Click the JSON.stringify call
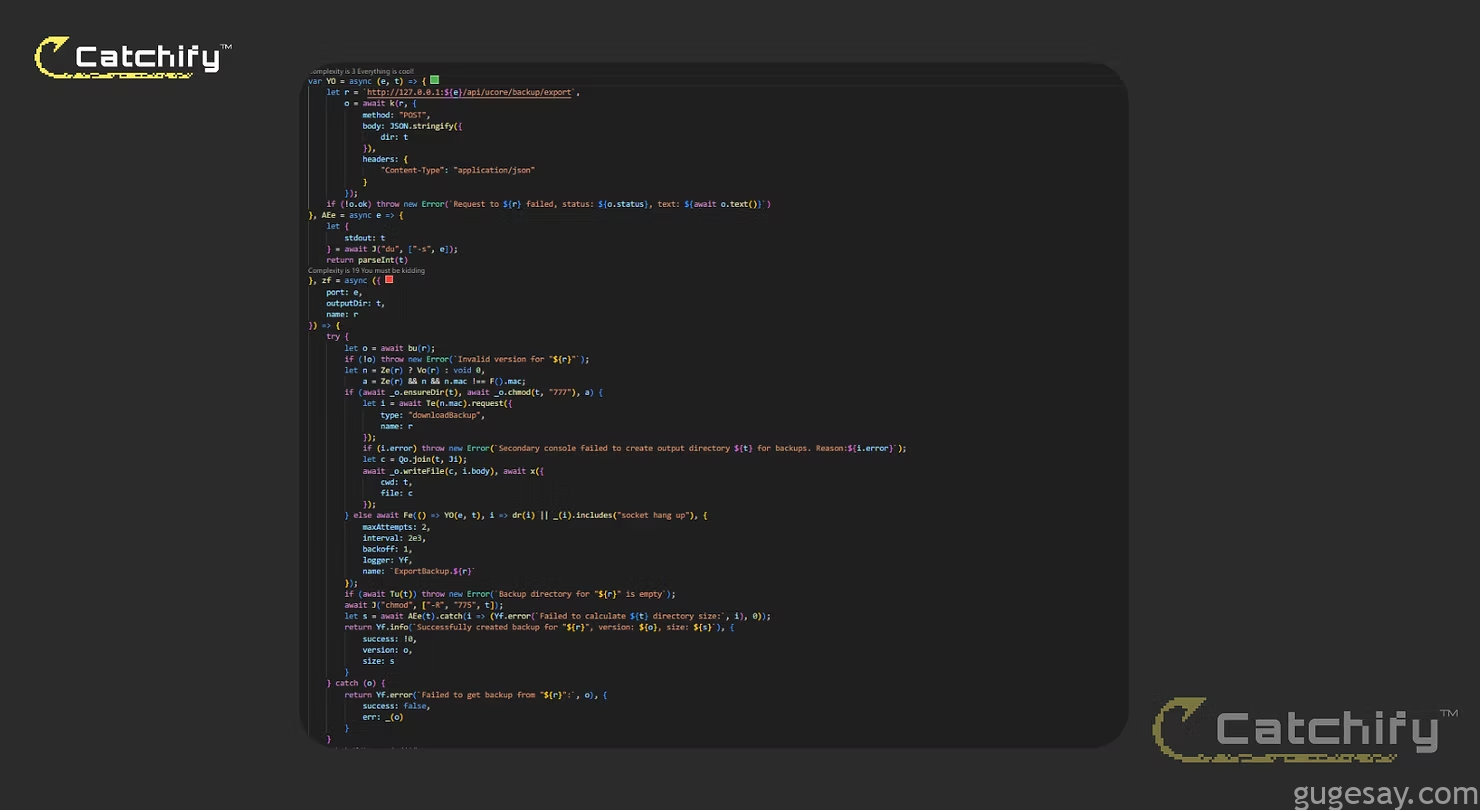 click(x=425, y=126)
